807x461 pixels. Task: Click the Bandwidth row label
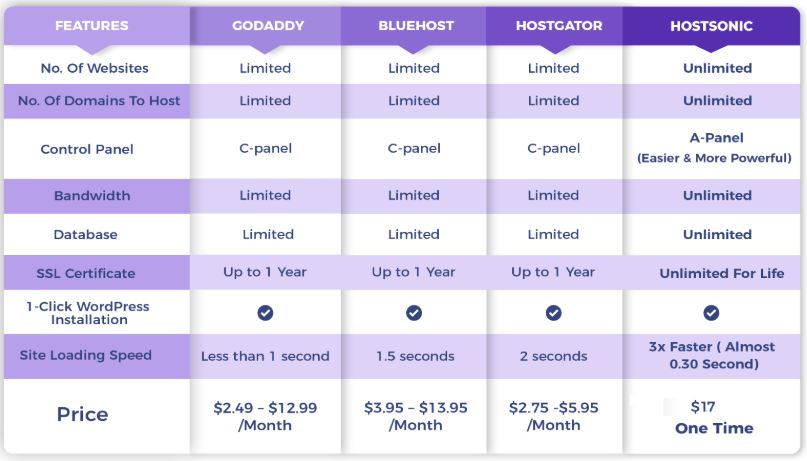click(x=92, y=196)
